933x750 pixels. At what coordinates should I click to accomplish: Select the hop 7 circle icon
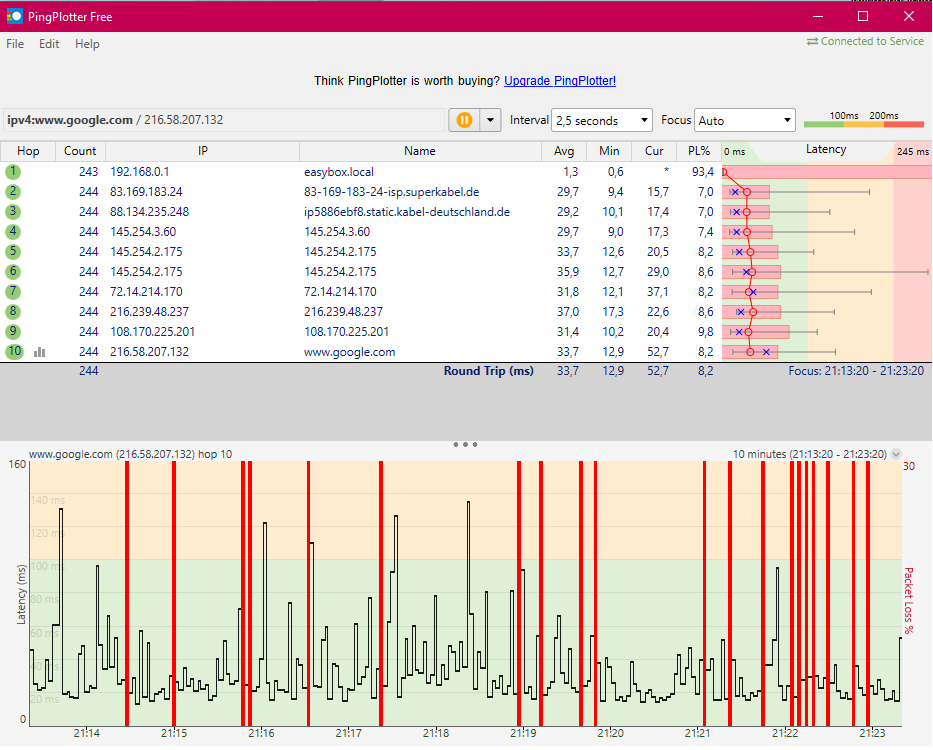click(13, 291)
